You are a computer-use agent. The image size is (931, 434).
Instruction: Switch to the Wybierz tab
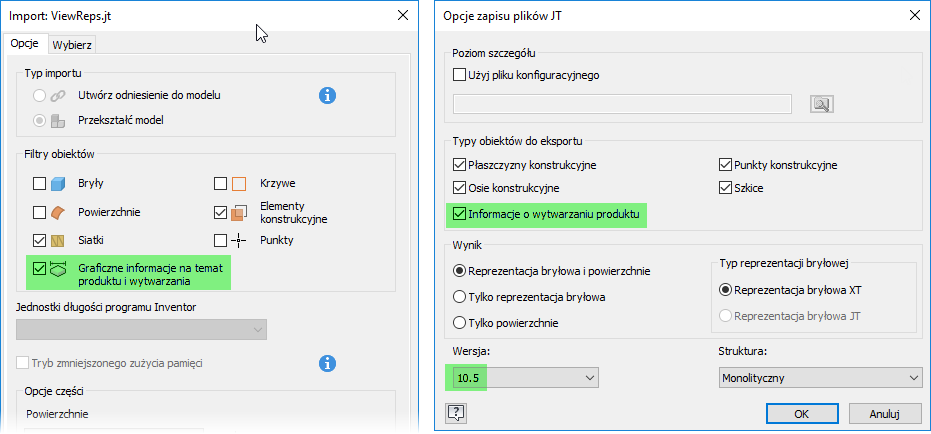tap(71, 44)
